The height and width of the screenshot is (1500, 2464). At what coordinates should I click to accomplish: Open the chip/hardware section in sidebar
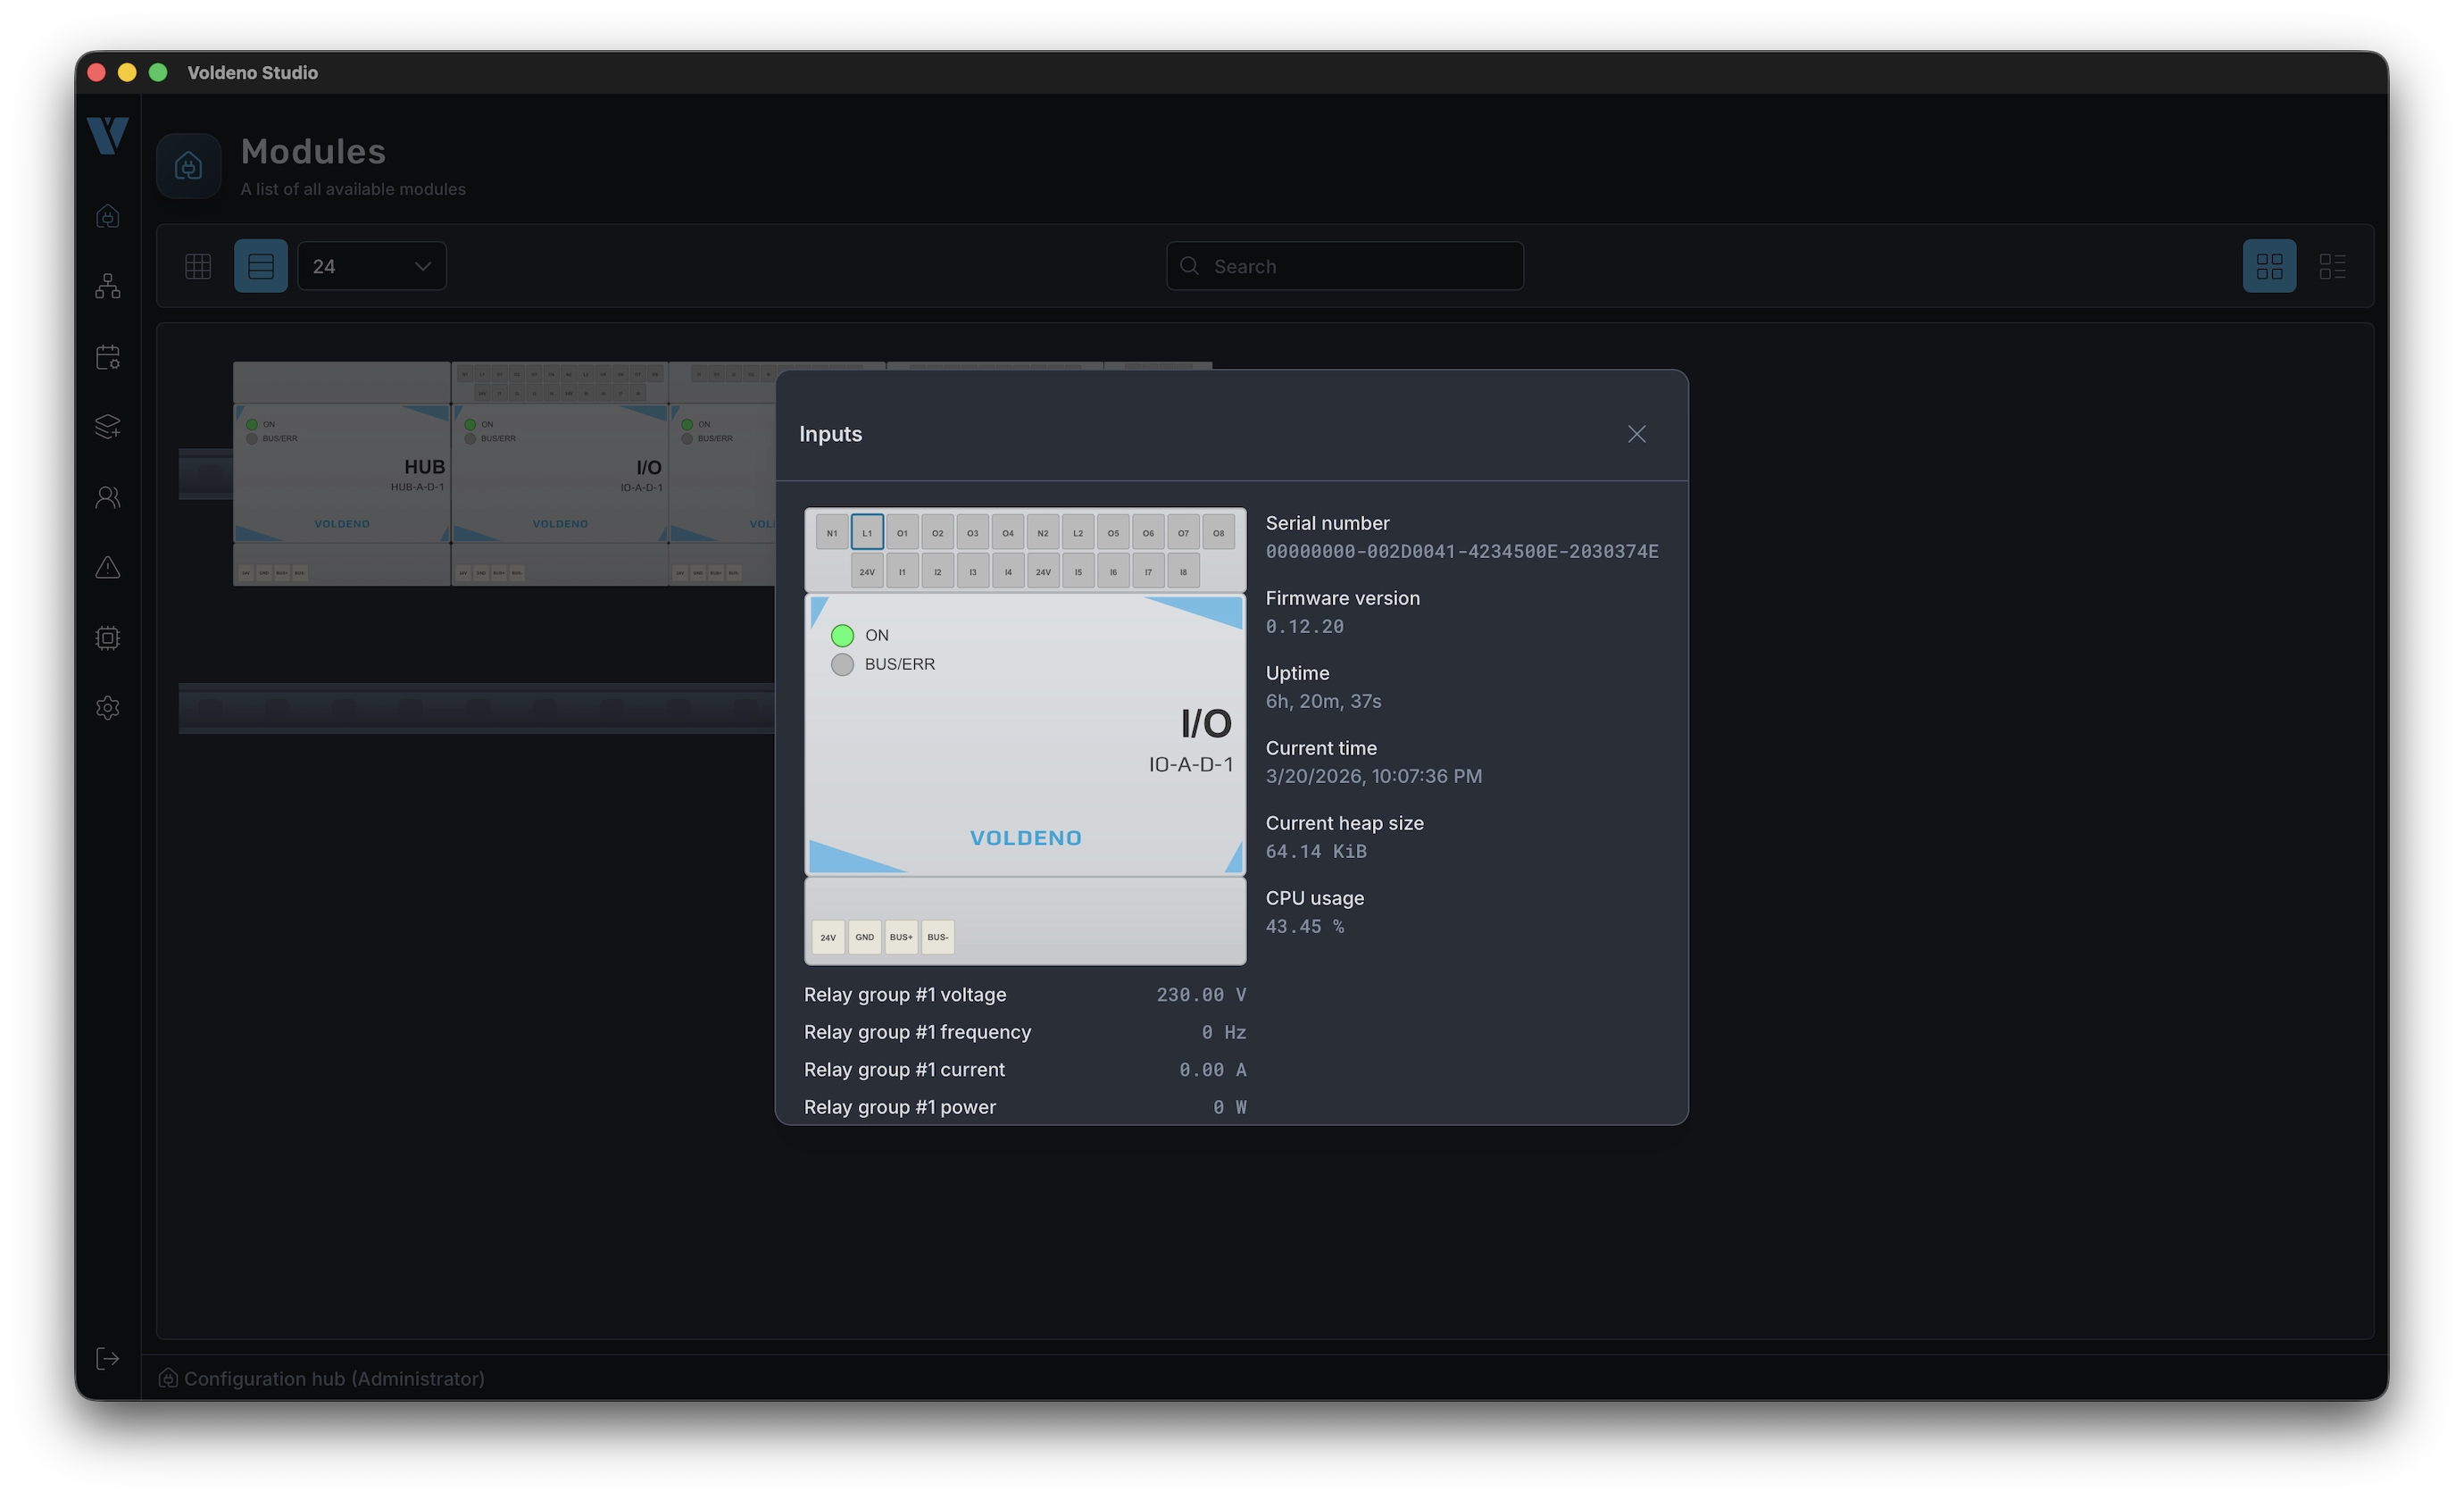click(x=107, y=637)
